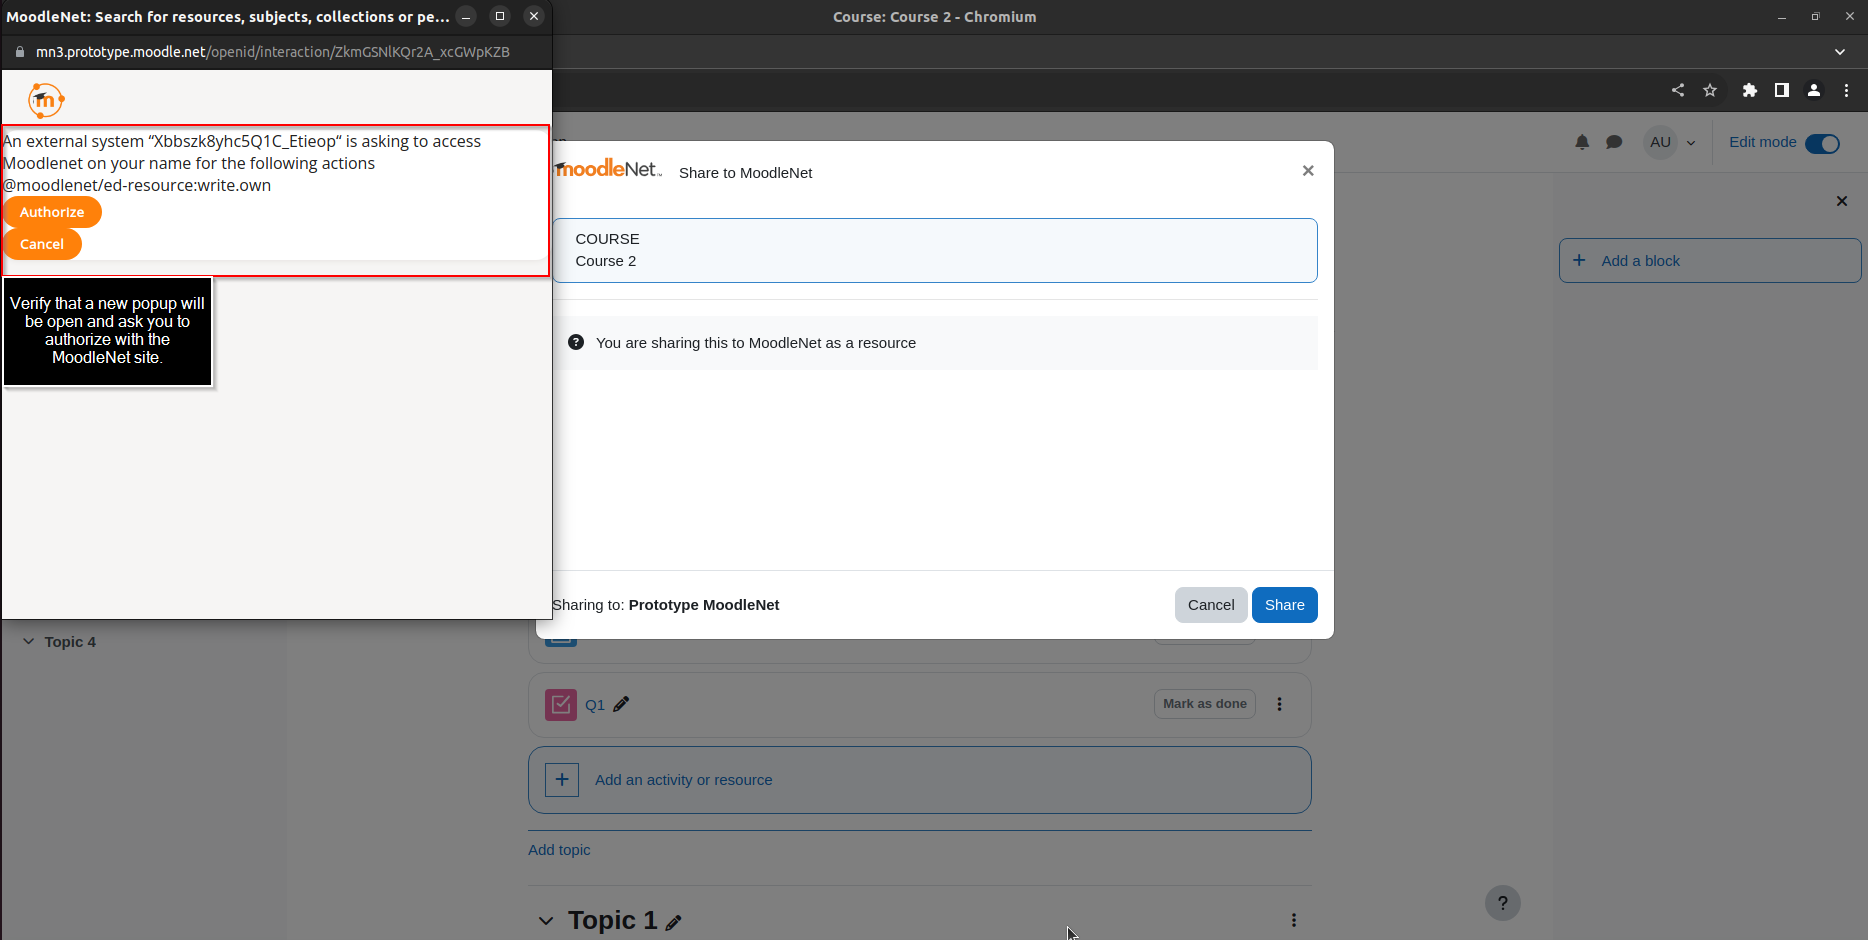Screen dimensions: 1868x940
Task: Click Mark as done for Q1
Action: (1205, 704)
